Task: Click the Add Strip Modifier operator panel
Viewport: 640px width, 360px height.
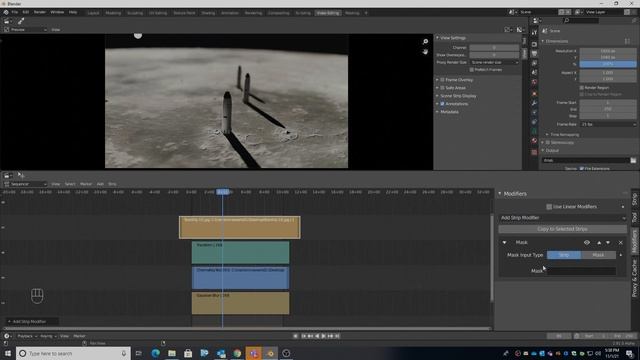Action: tap(32, 322)
